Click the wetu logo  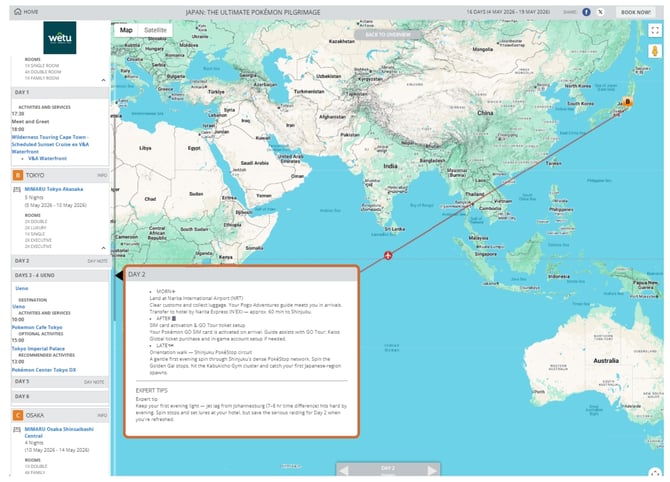(60, 38)
